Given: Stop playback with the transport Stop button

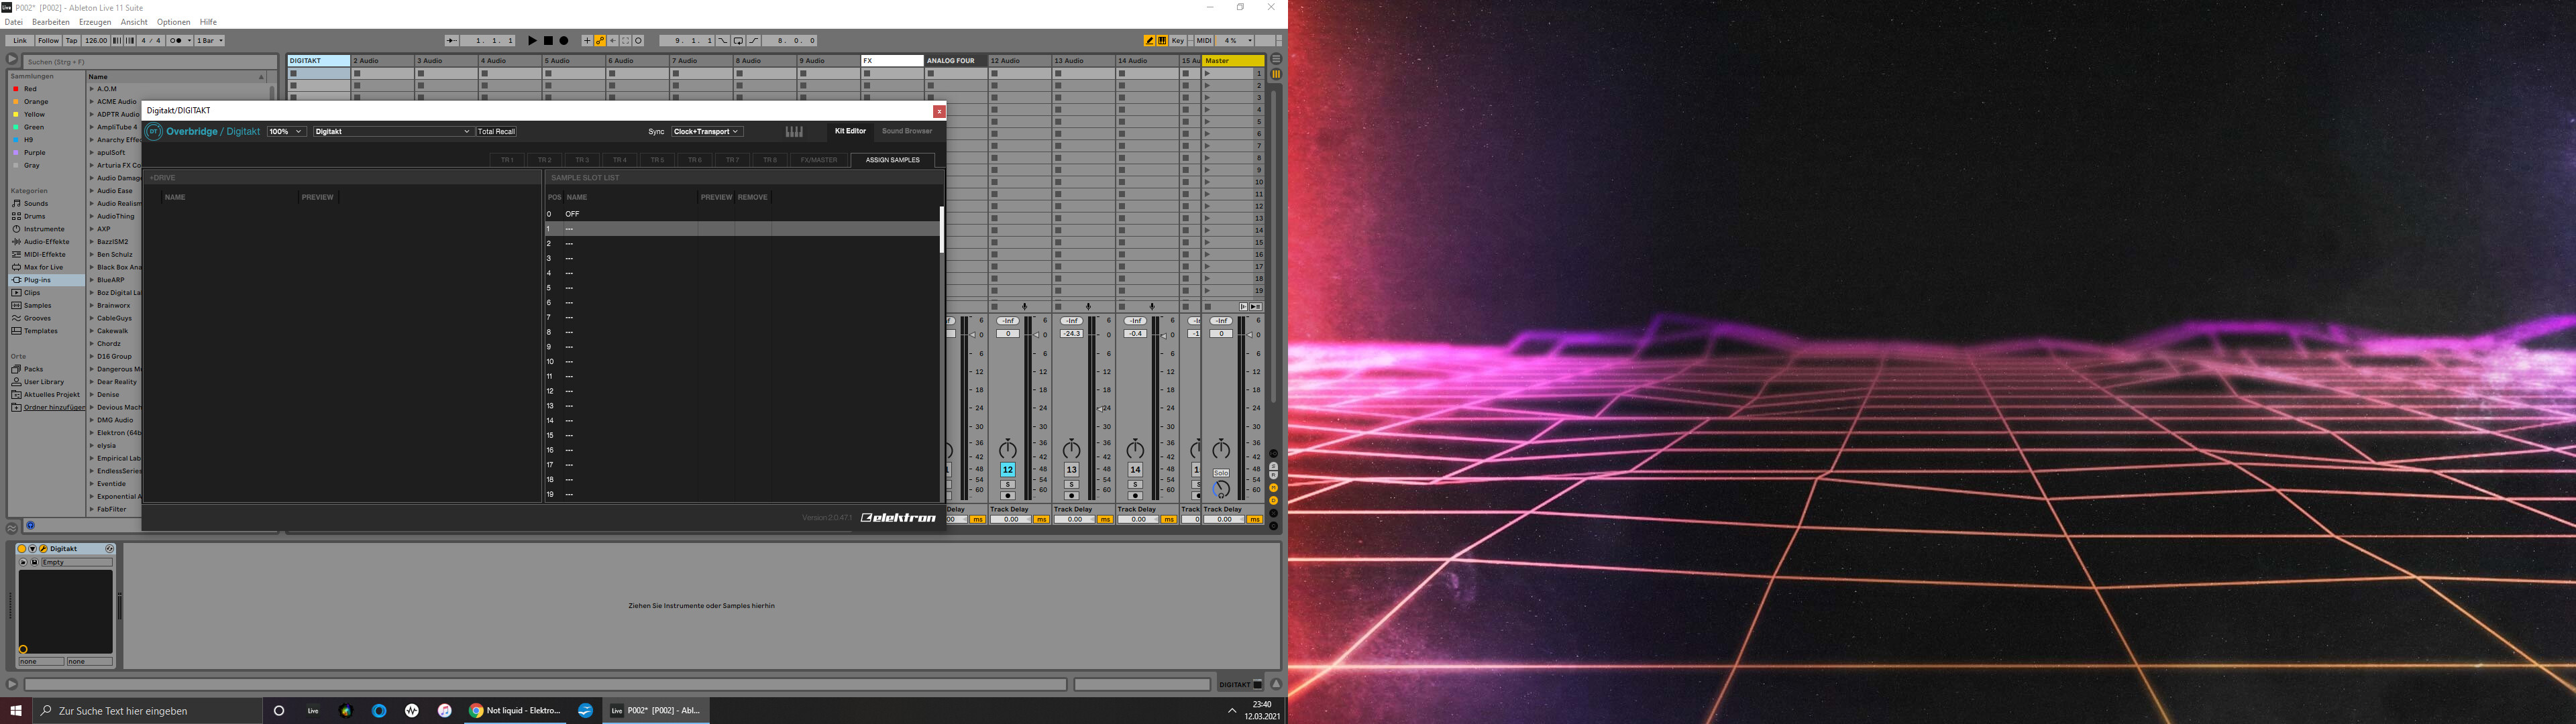Looking at the screenshot, I should tap(548, 41).
